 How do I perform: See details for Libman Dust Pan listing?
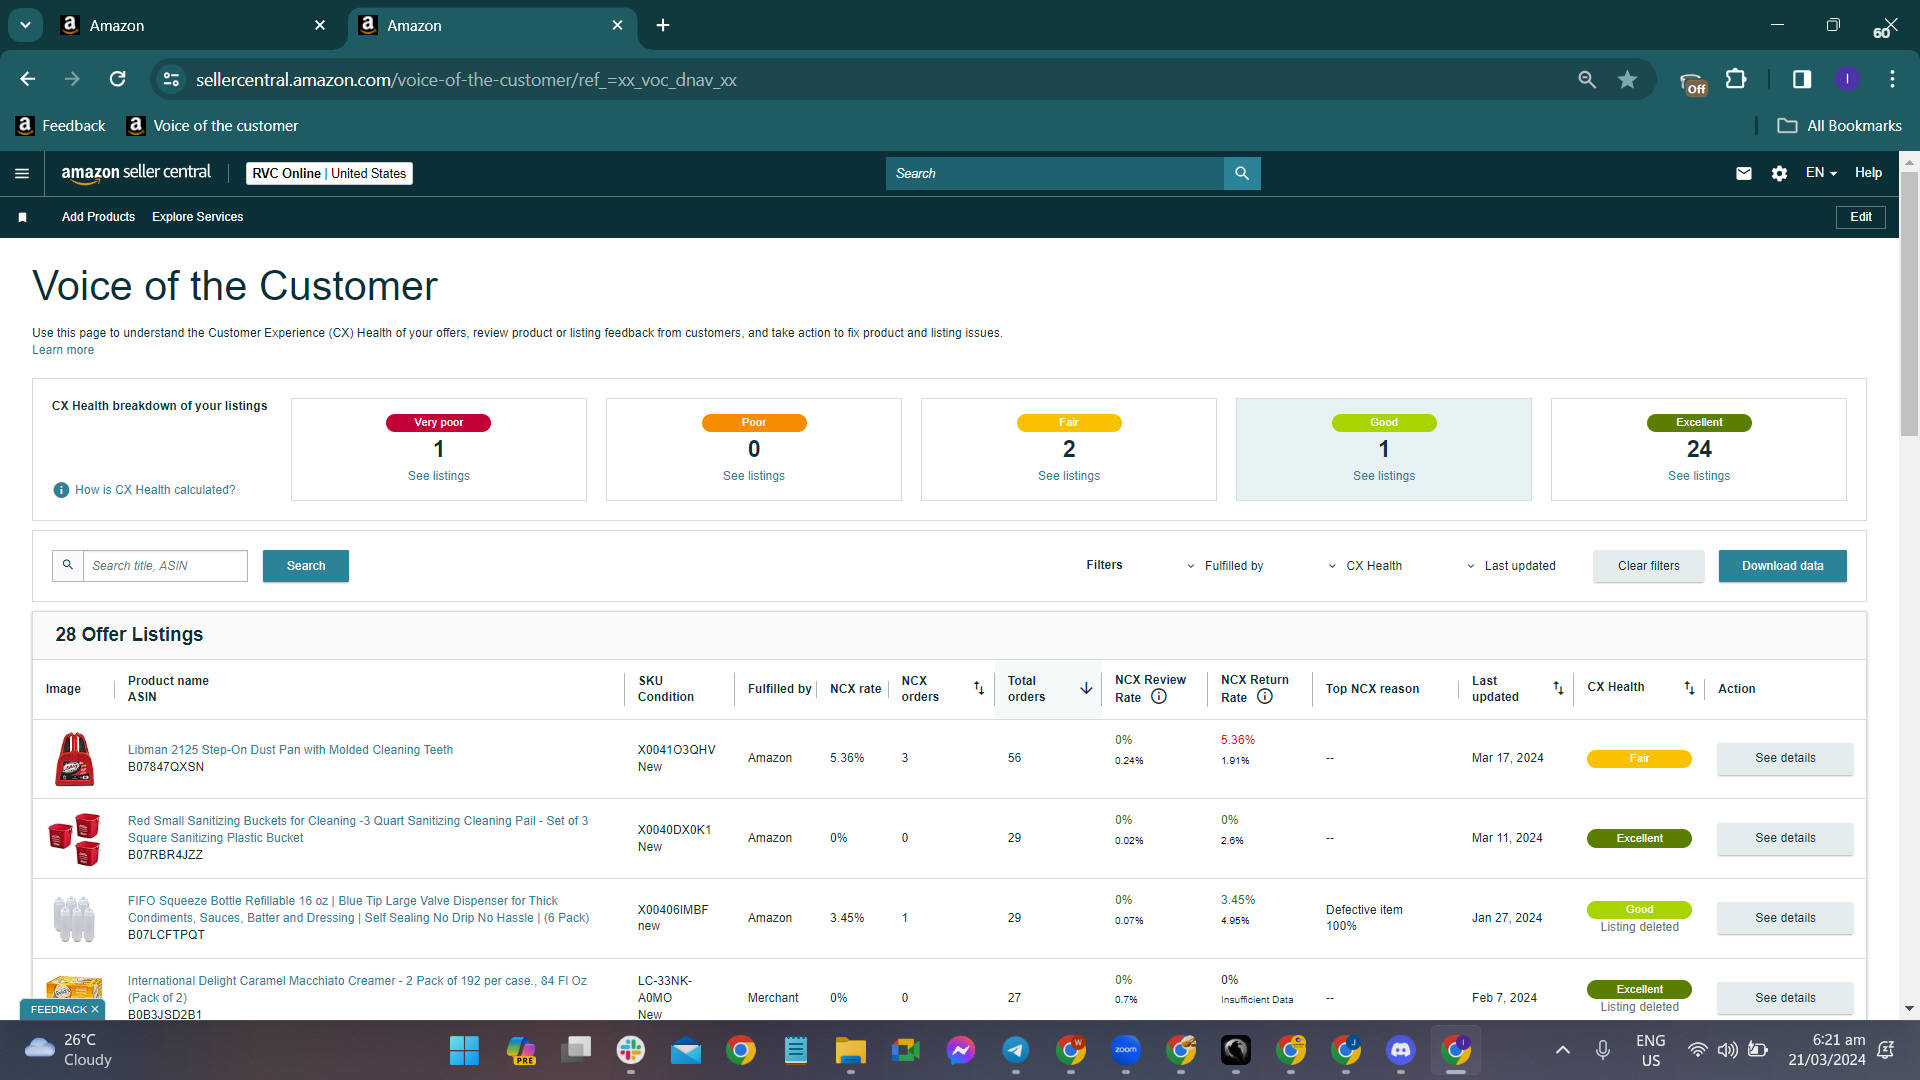(1785, 758)
